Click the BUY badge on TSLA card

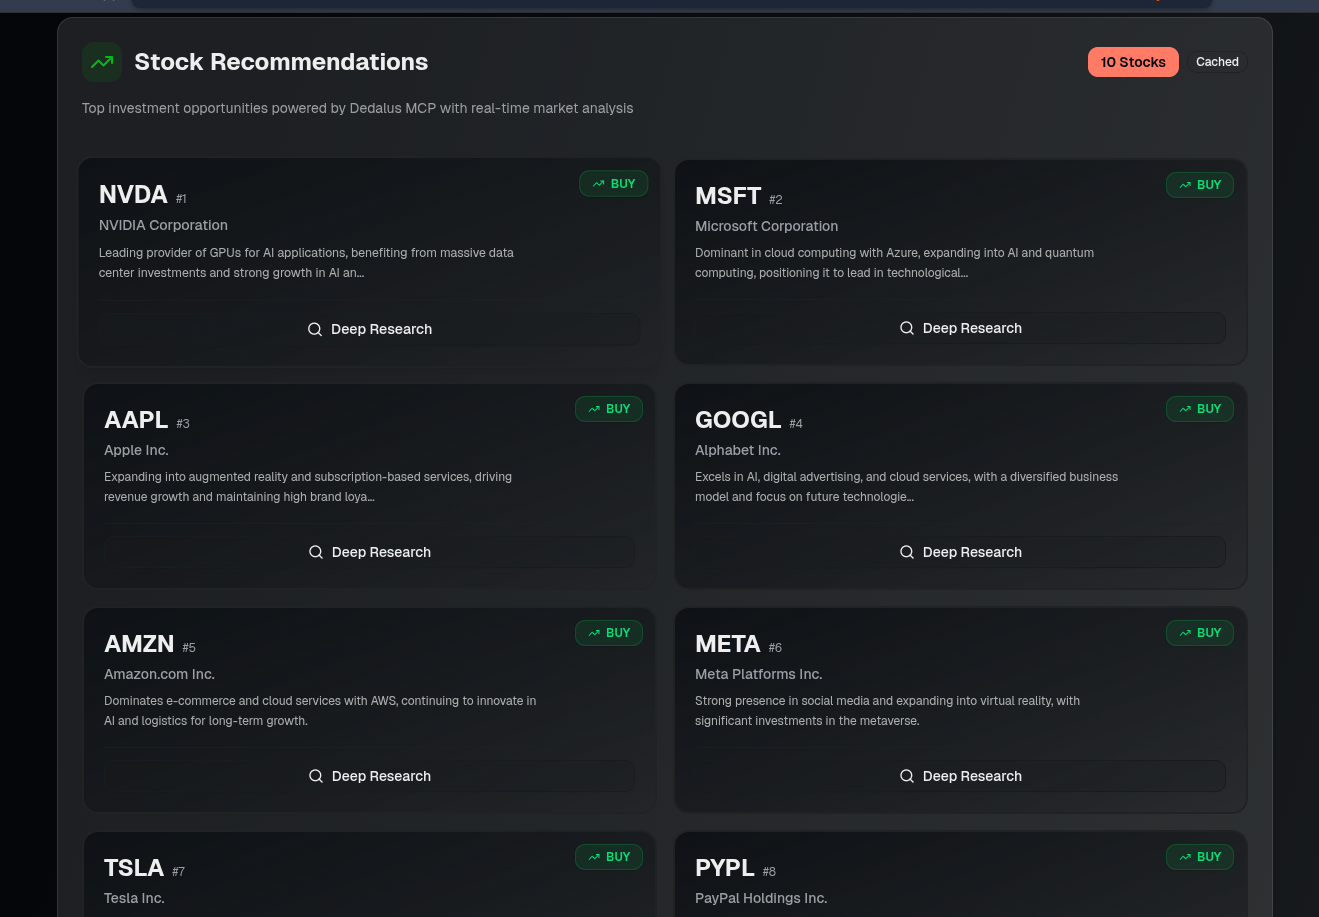pos(609,857)
